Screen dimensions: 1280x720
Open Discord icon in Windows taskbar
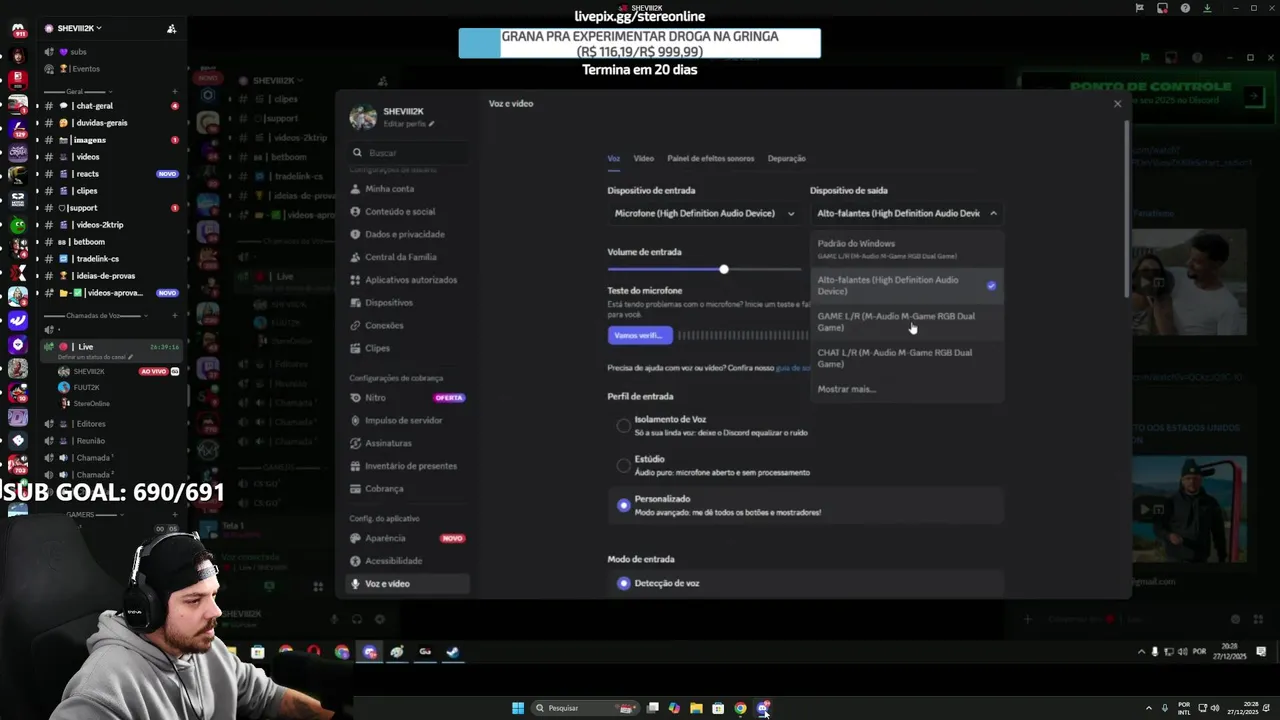[x=763, y=708]
